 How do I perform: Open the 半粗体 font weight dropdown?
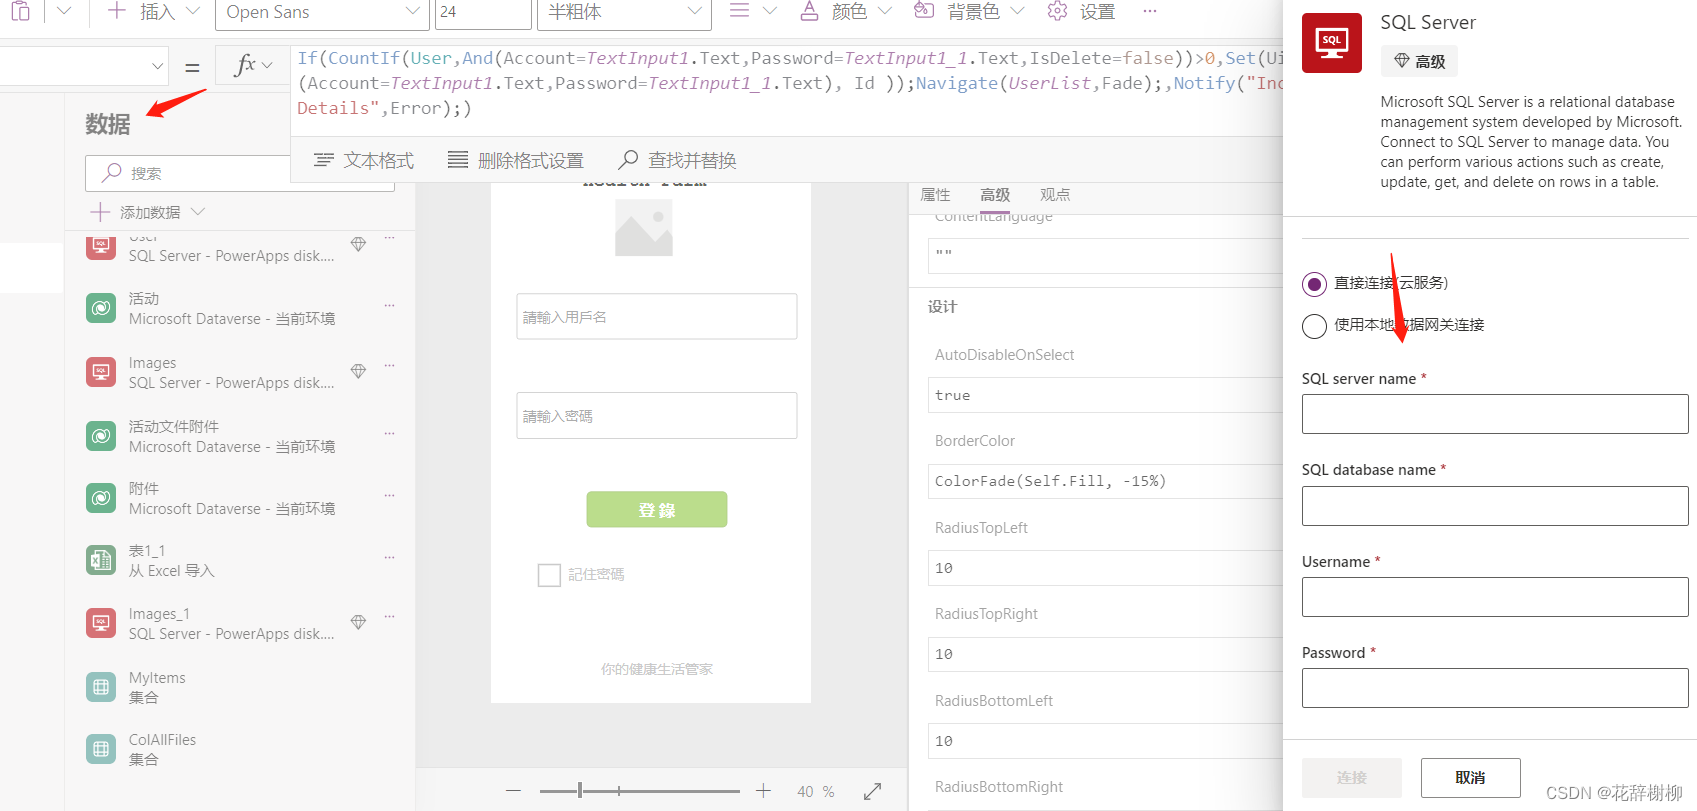tap(624, 12)
